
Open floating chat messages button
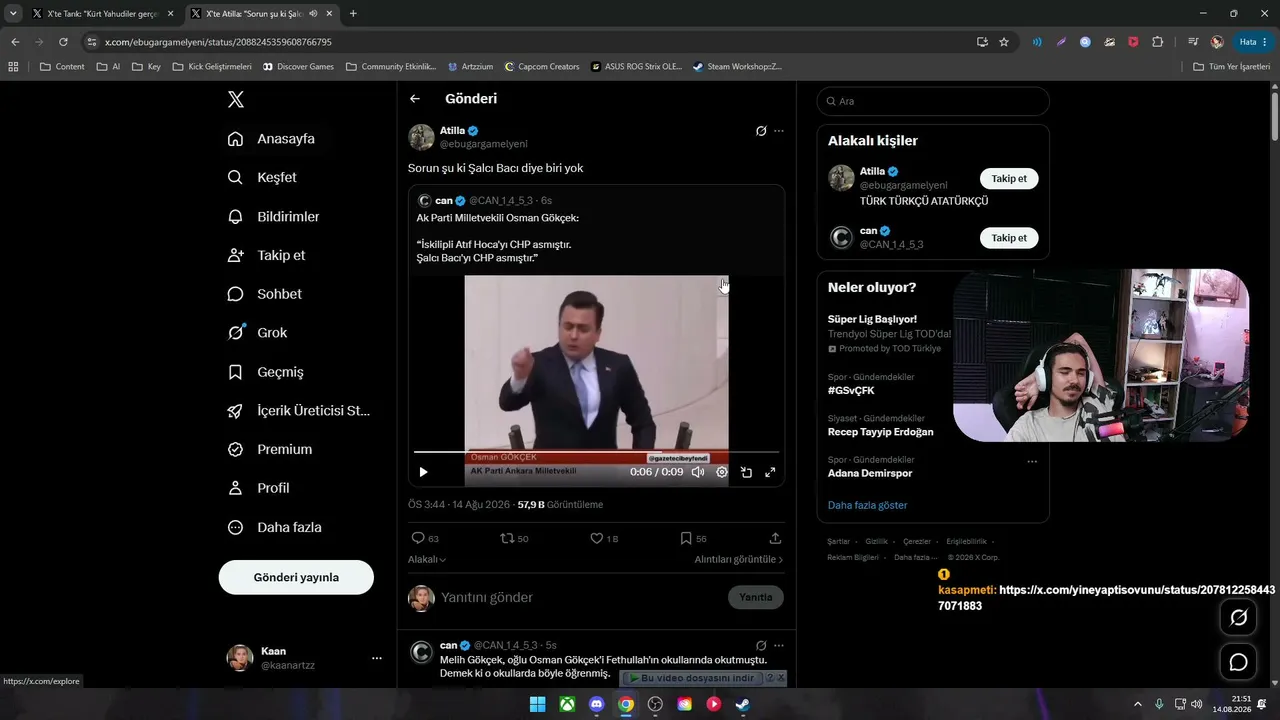click(x=1238, y=662)
